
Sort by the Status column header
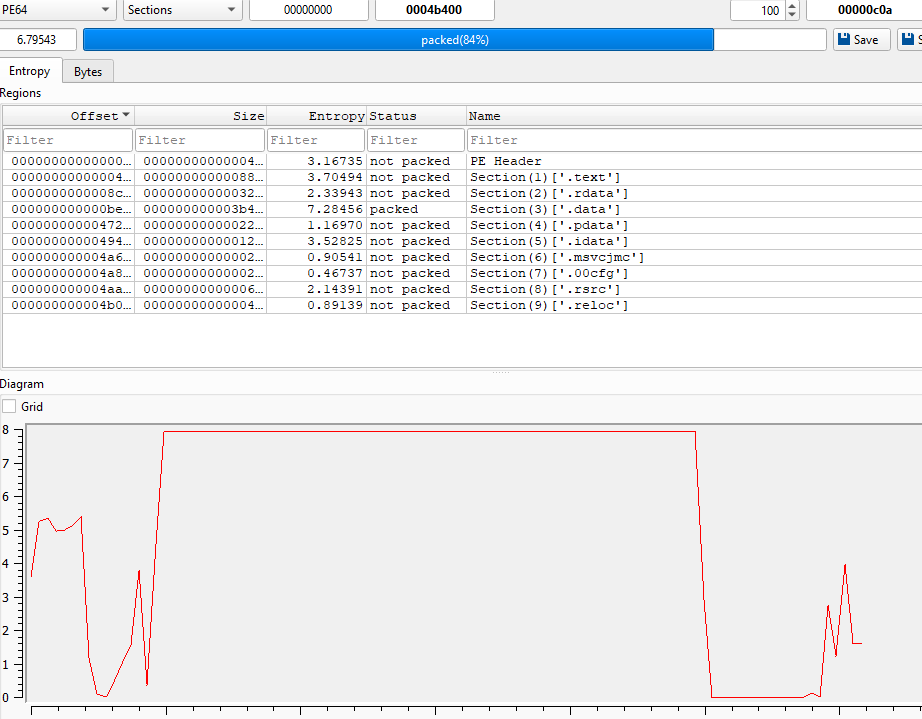416,116
